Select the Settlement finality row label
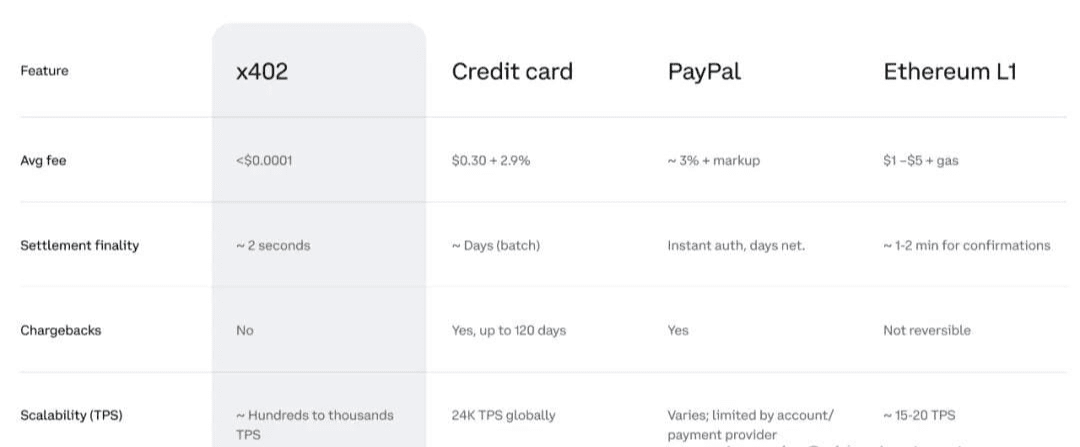This screenshot has height=447, width=1080. (79, 245)
